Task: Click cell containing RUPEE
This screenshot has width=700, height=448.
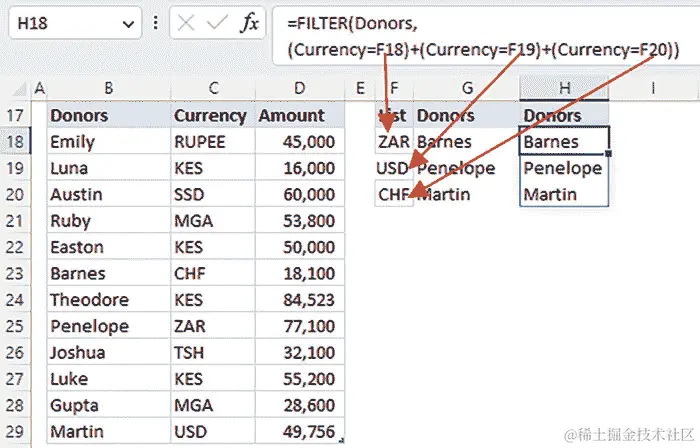Action: tap(213, 142)
